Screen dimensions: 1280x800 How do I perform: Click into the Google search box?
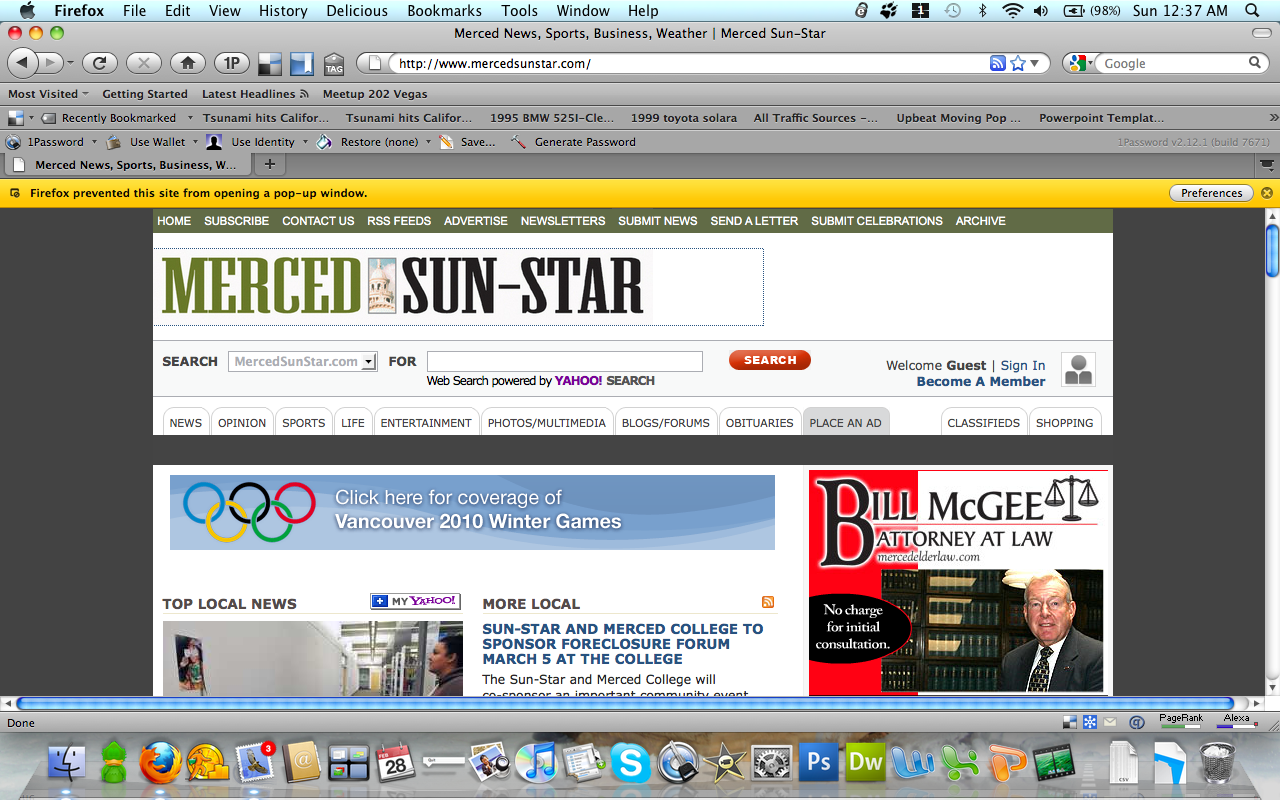click(x=1173, y=63)
